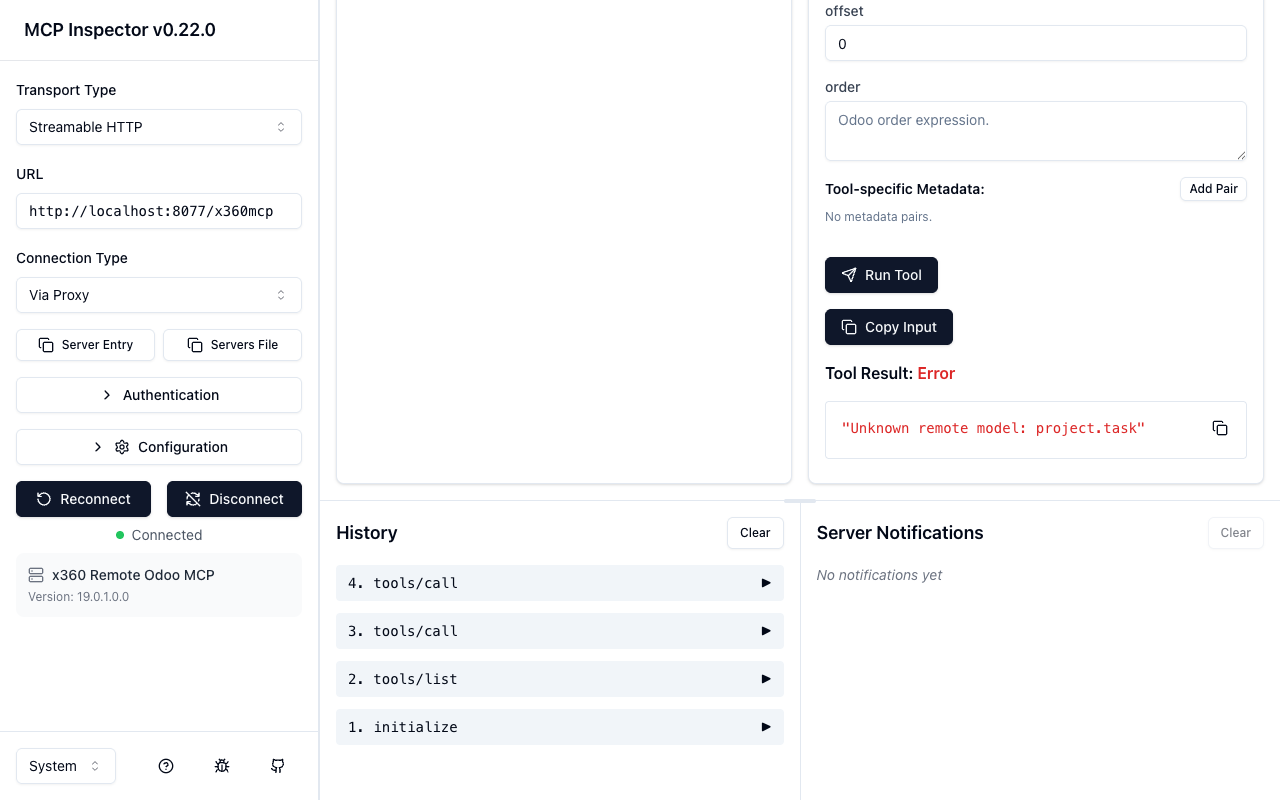Run the tool
Viewport: 1280px width, 800px height.
tap(881, 275)
